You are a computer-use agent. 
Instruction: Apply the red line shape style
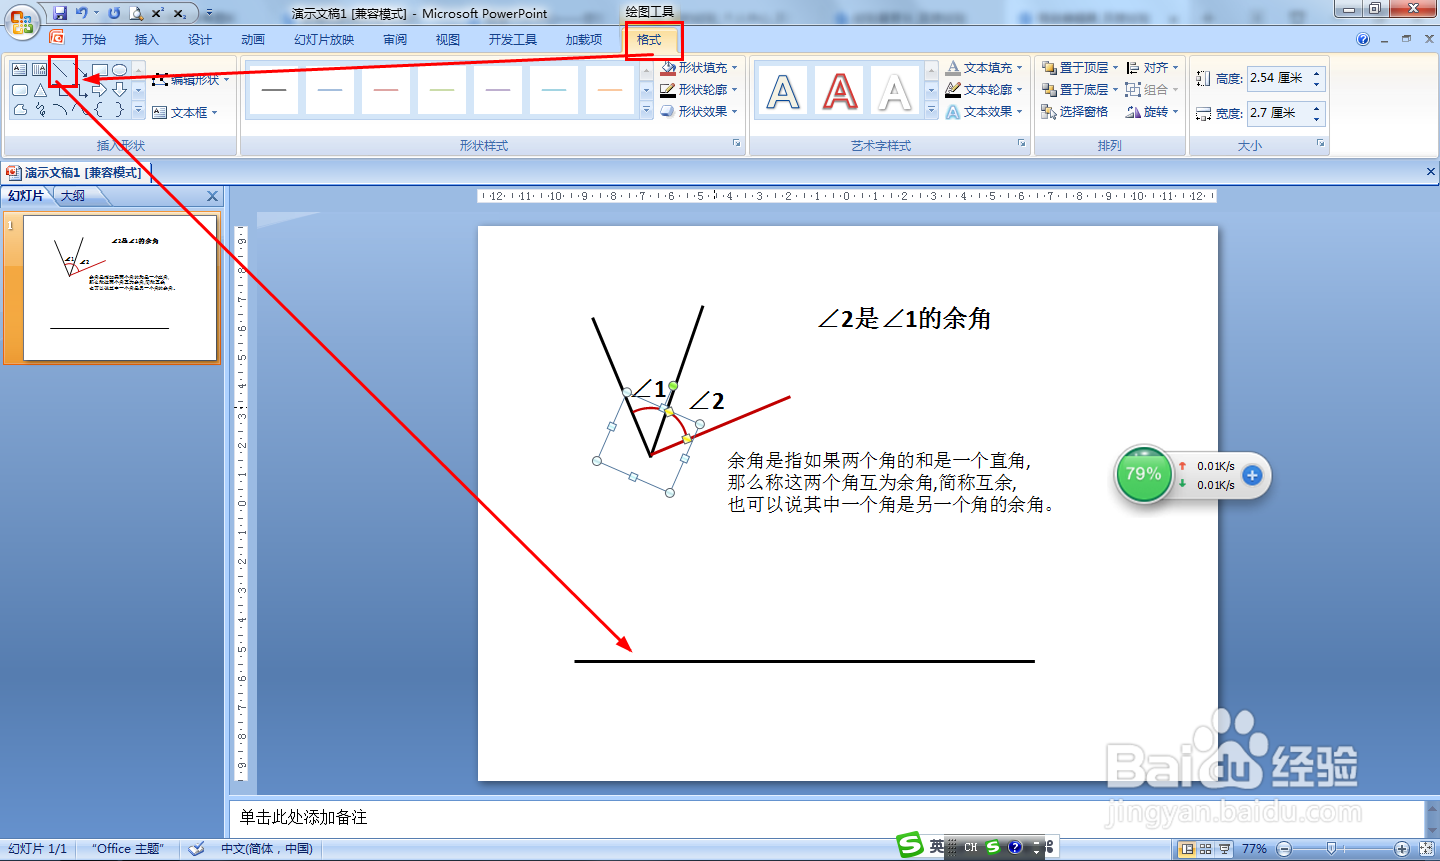click(386, 90)
